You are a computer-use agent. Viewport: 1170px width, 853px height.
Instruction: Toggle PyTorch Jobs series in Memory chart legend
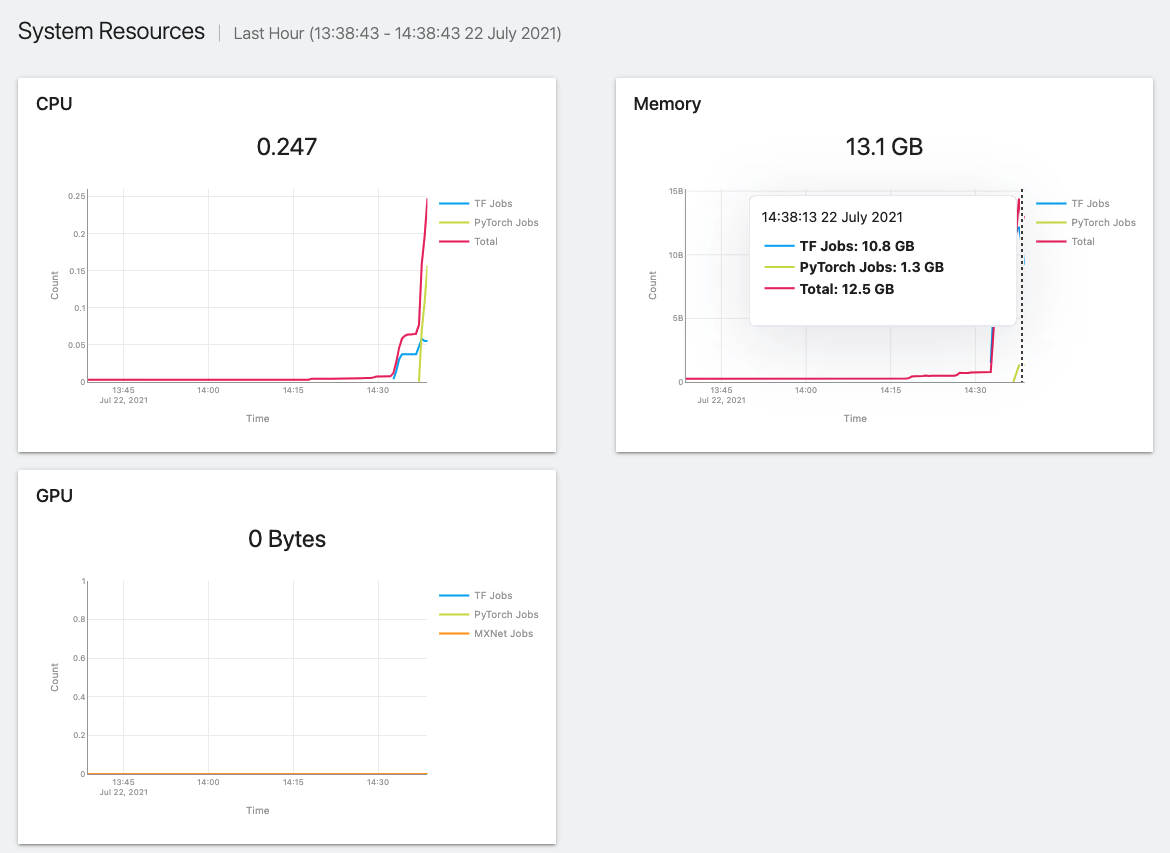1086,222
